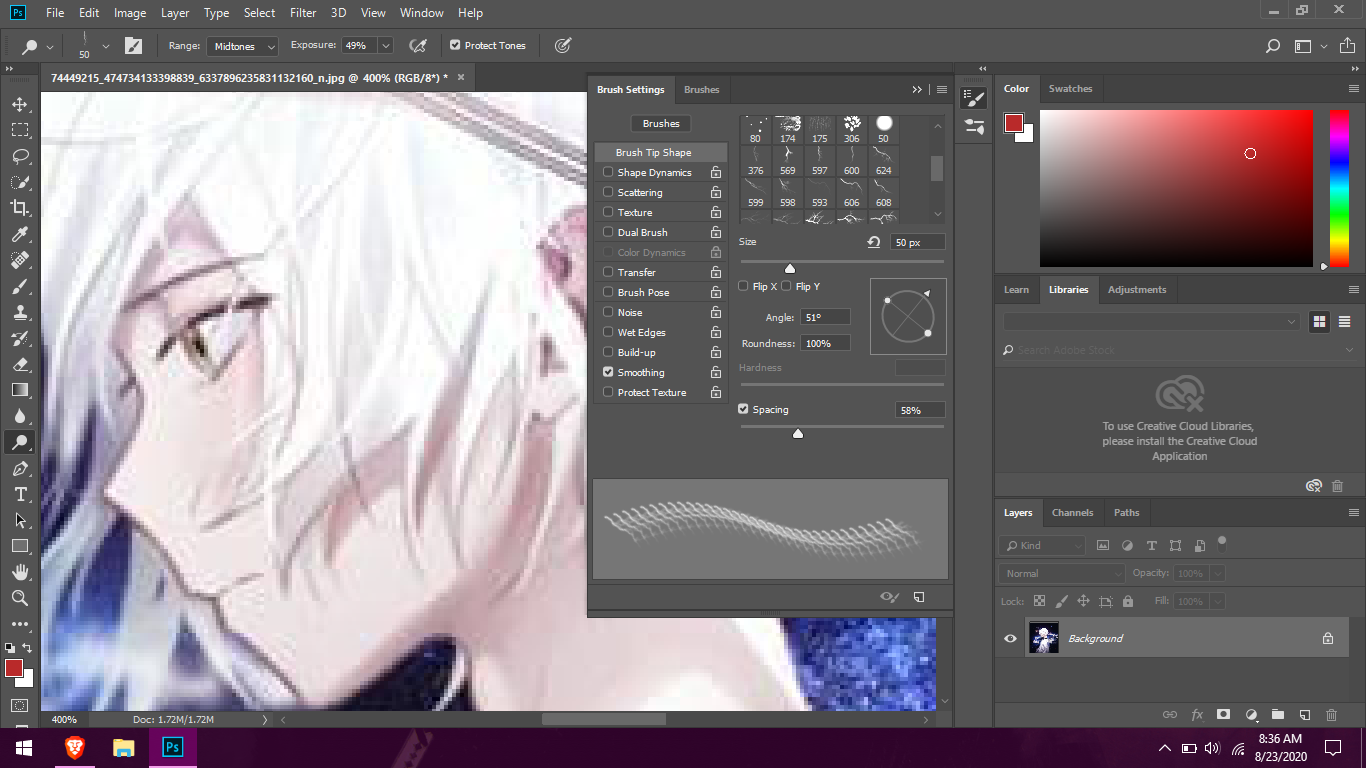This screenshot has height=768, width=1366.
Task: Switch to the Channels tab
Action: [x=1072, y=512]
